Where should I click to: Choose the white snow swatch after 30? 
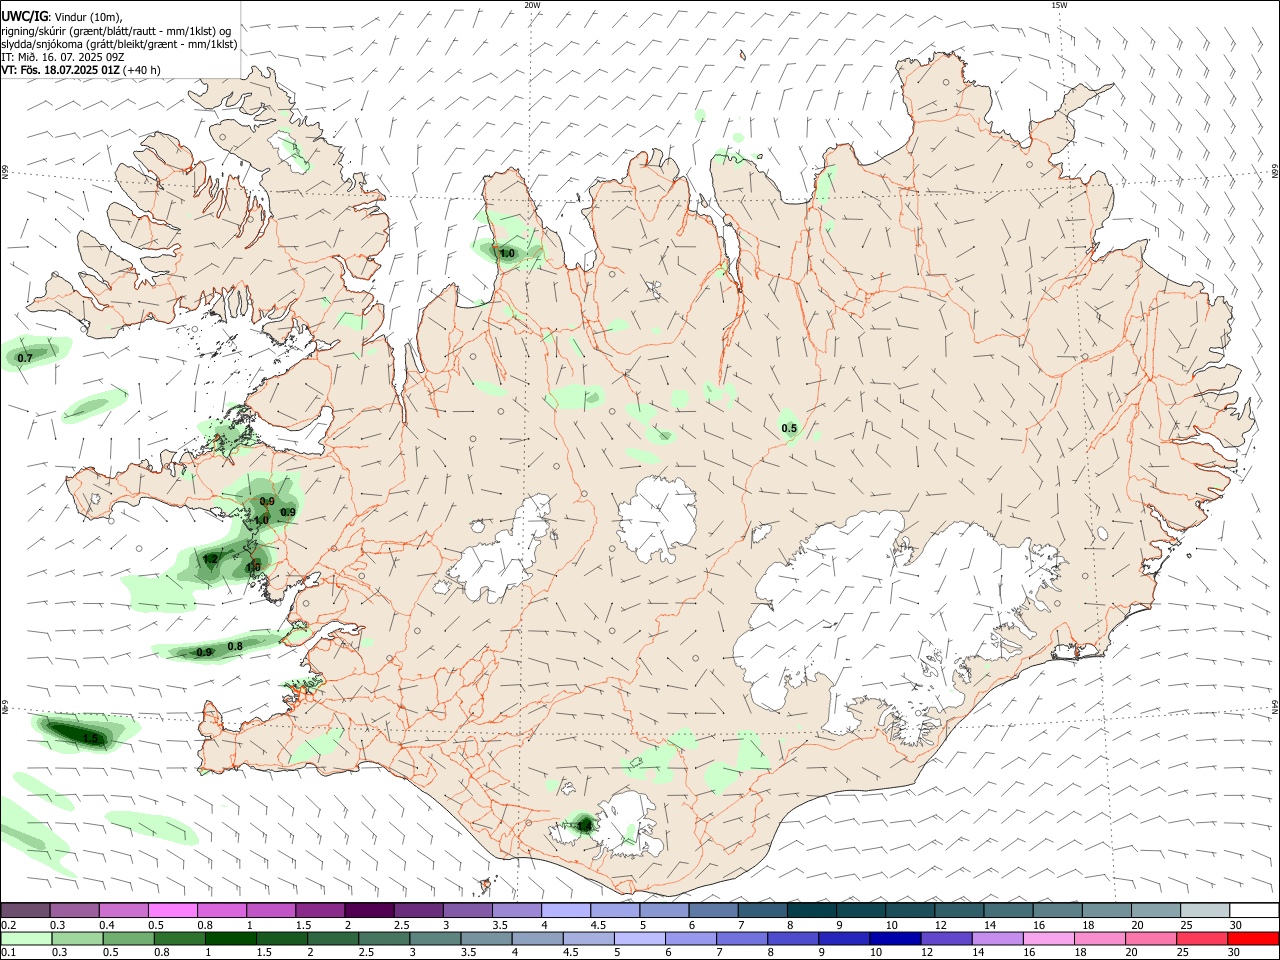1254,910
